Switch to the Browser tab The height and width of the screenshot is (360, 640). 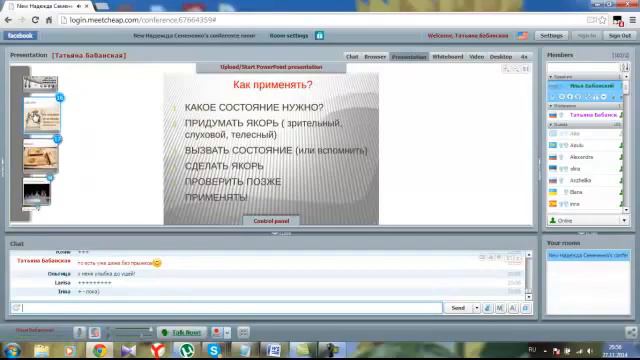click(375, 57)
